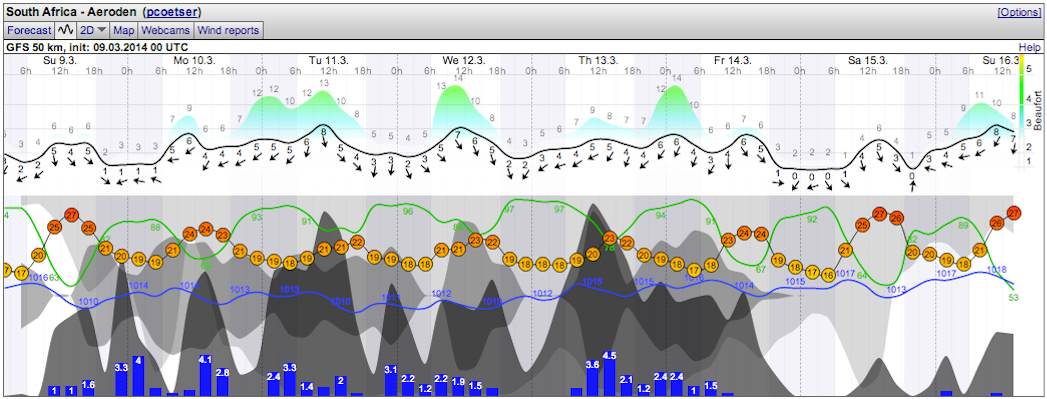
Task: Open the Wind reports tab
Action: 228,30
